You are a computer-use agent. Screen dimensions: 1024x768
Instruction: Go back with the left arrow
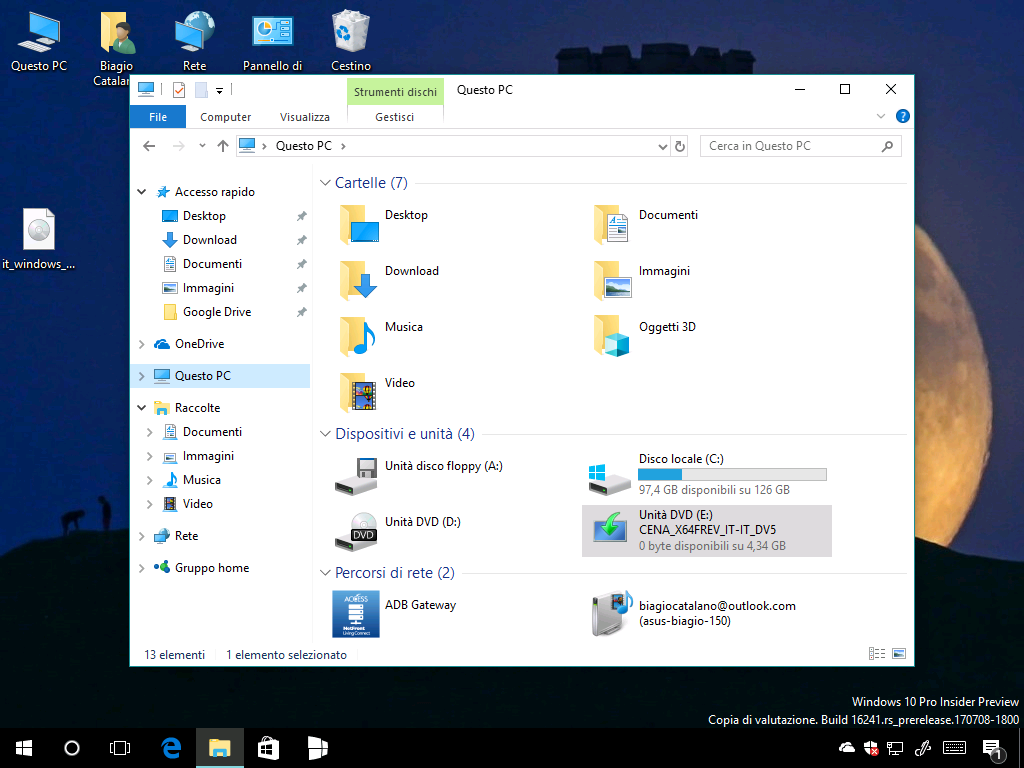[149, 146]
